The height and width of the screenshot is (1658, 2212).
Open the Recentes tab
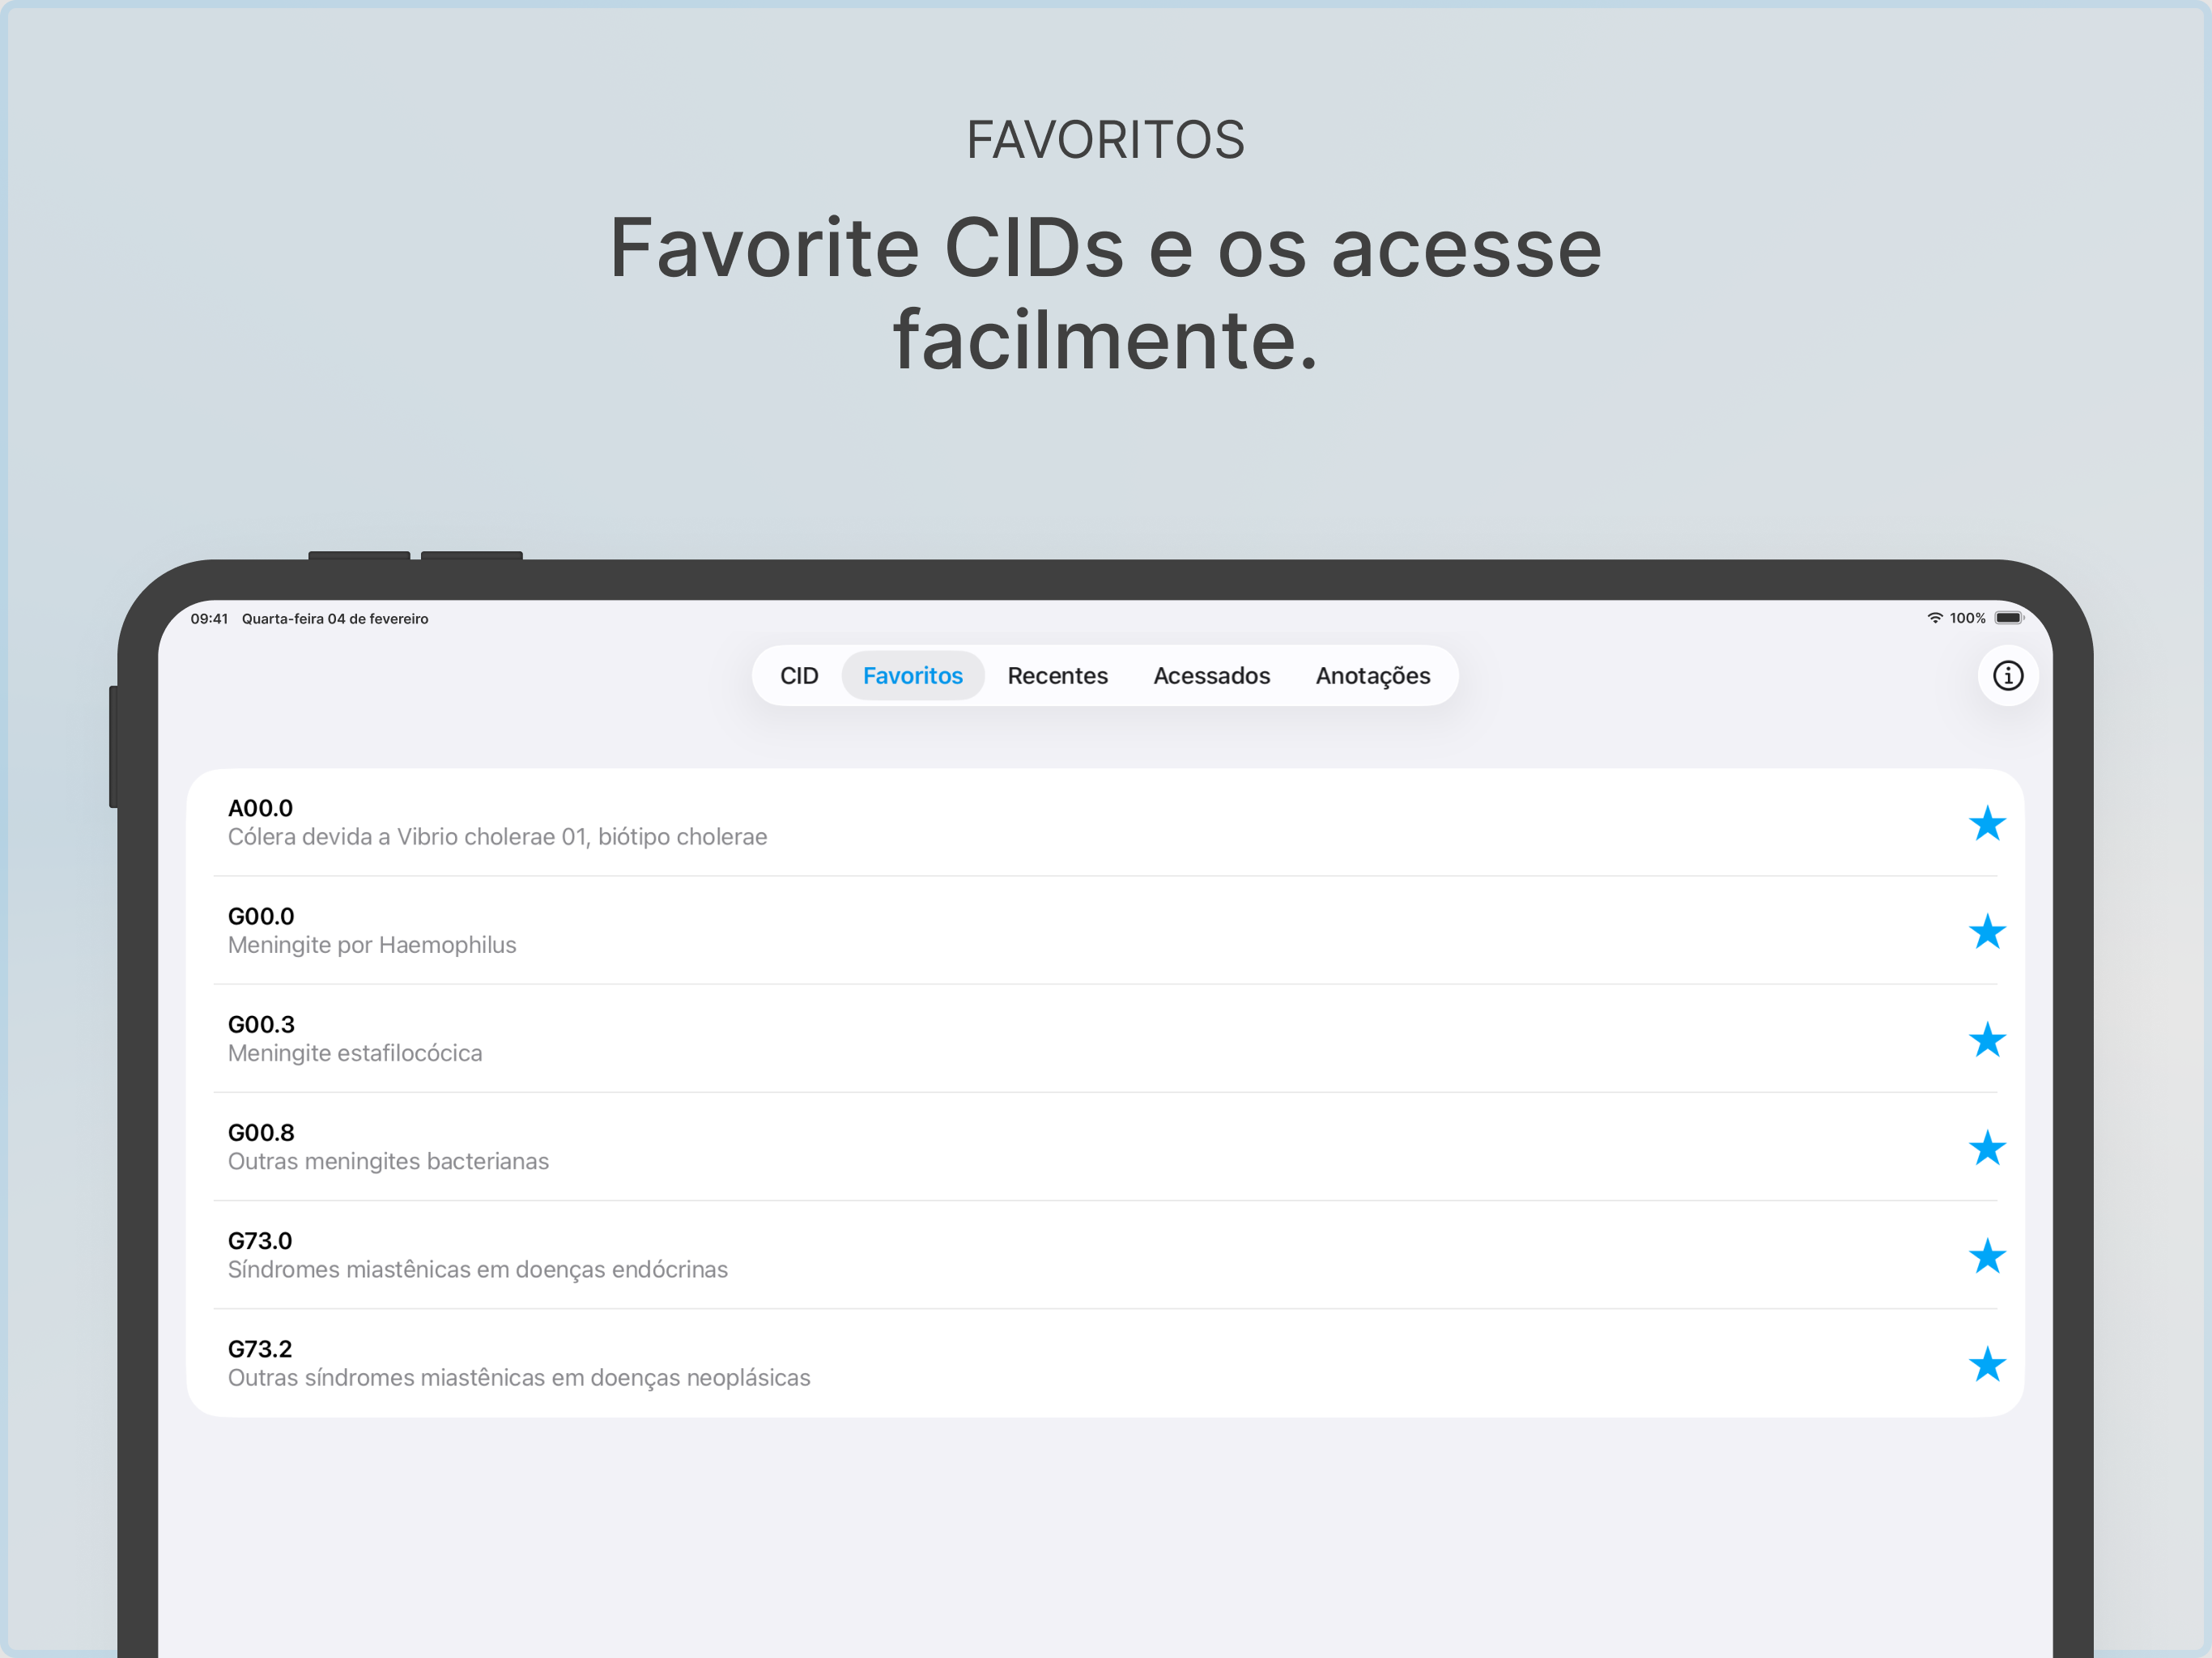[x=1057, y=676]
